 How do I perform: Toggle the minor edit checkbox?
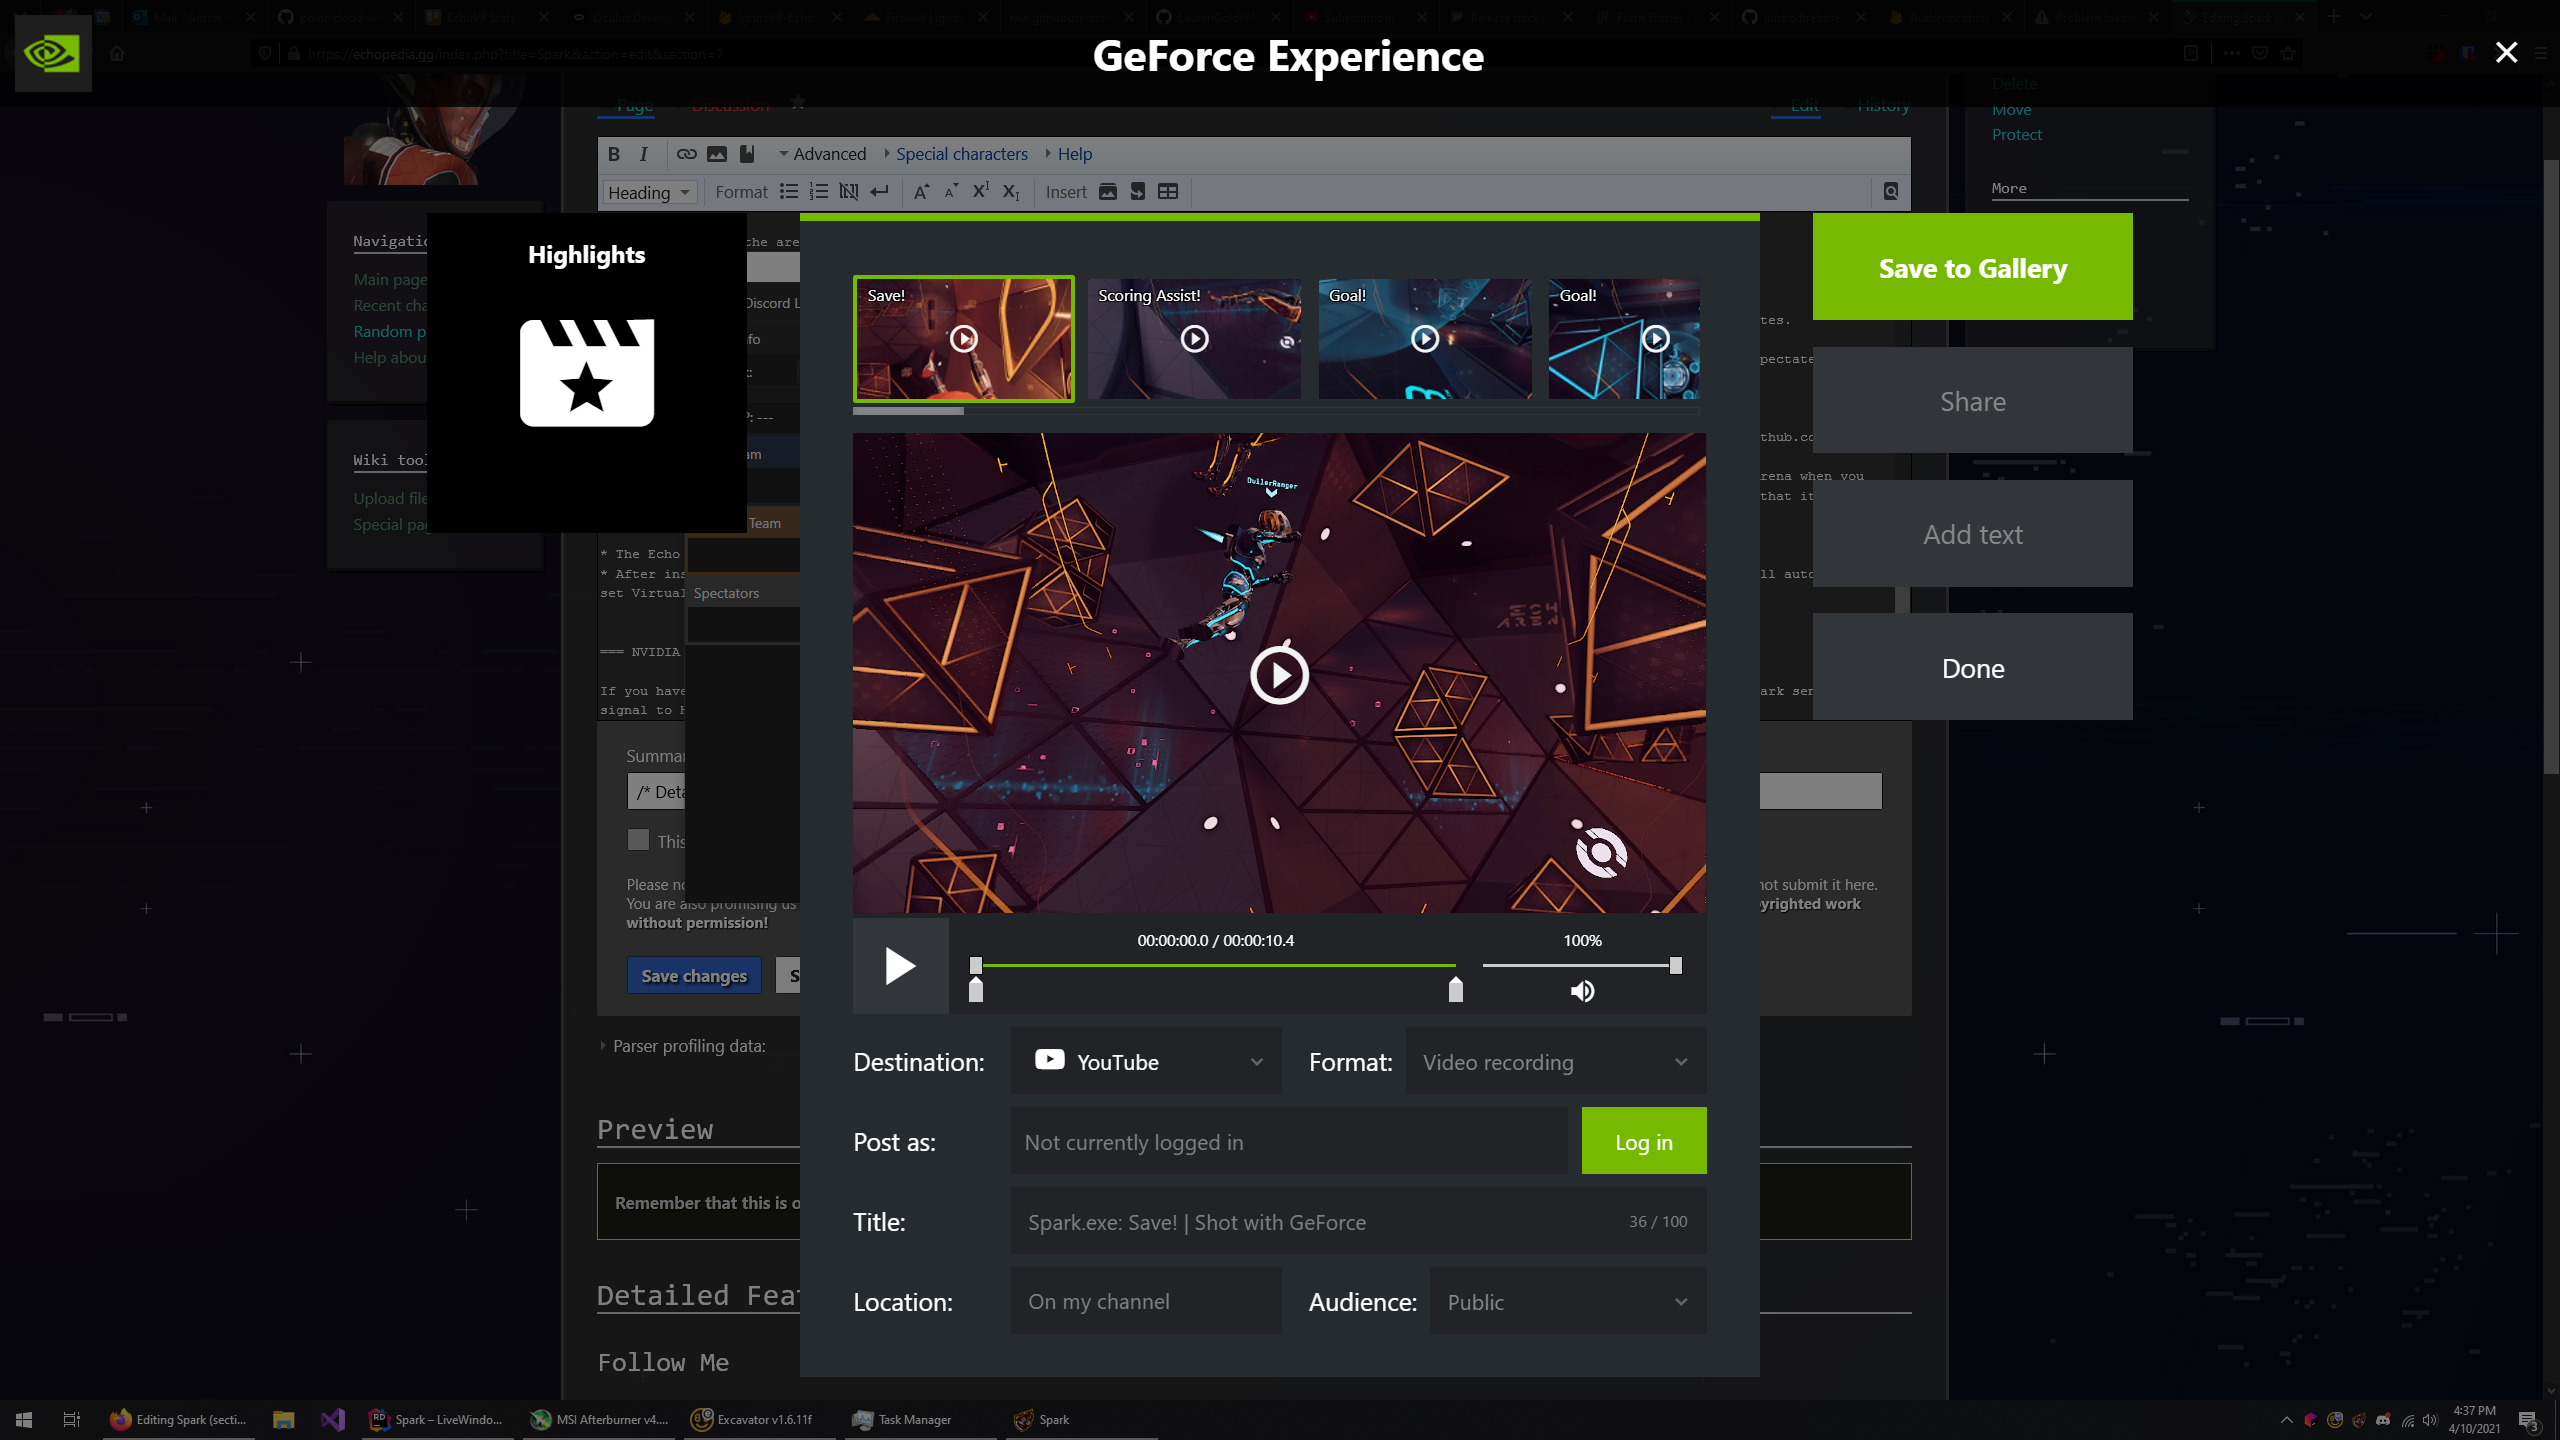[x=638, y=840]
